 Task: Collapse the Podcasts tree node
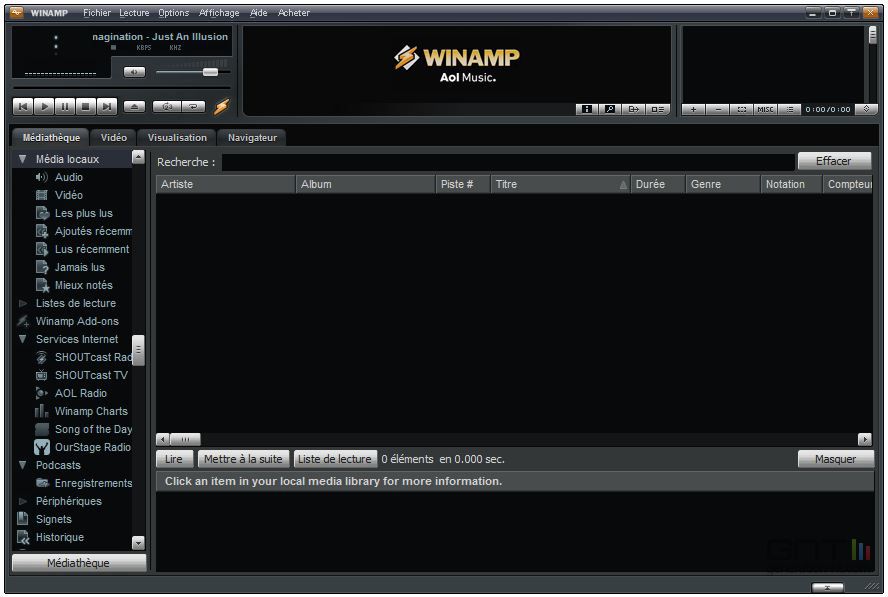tap(23, 465)
